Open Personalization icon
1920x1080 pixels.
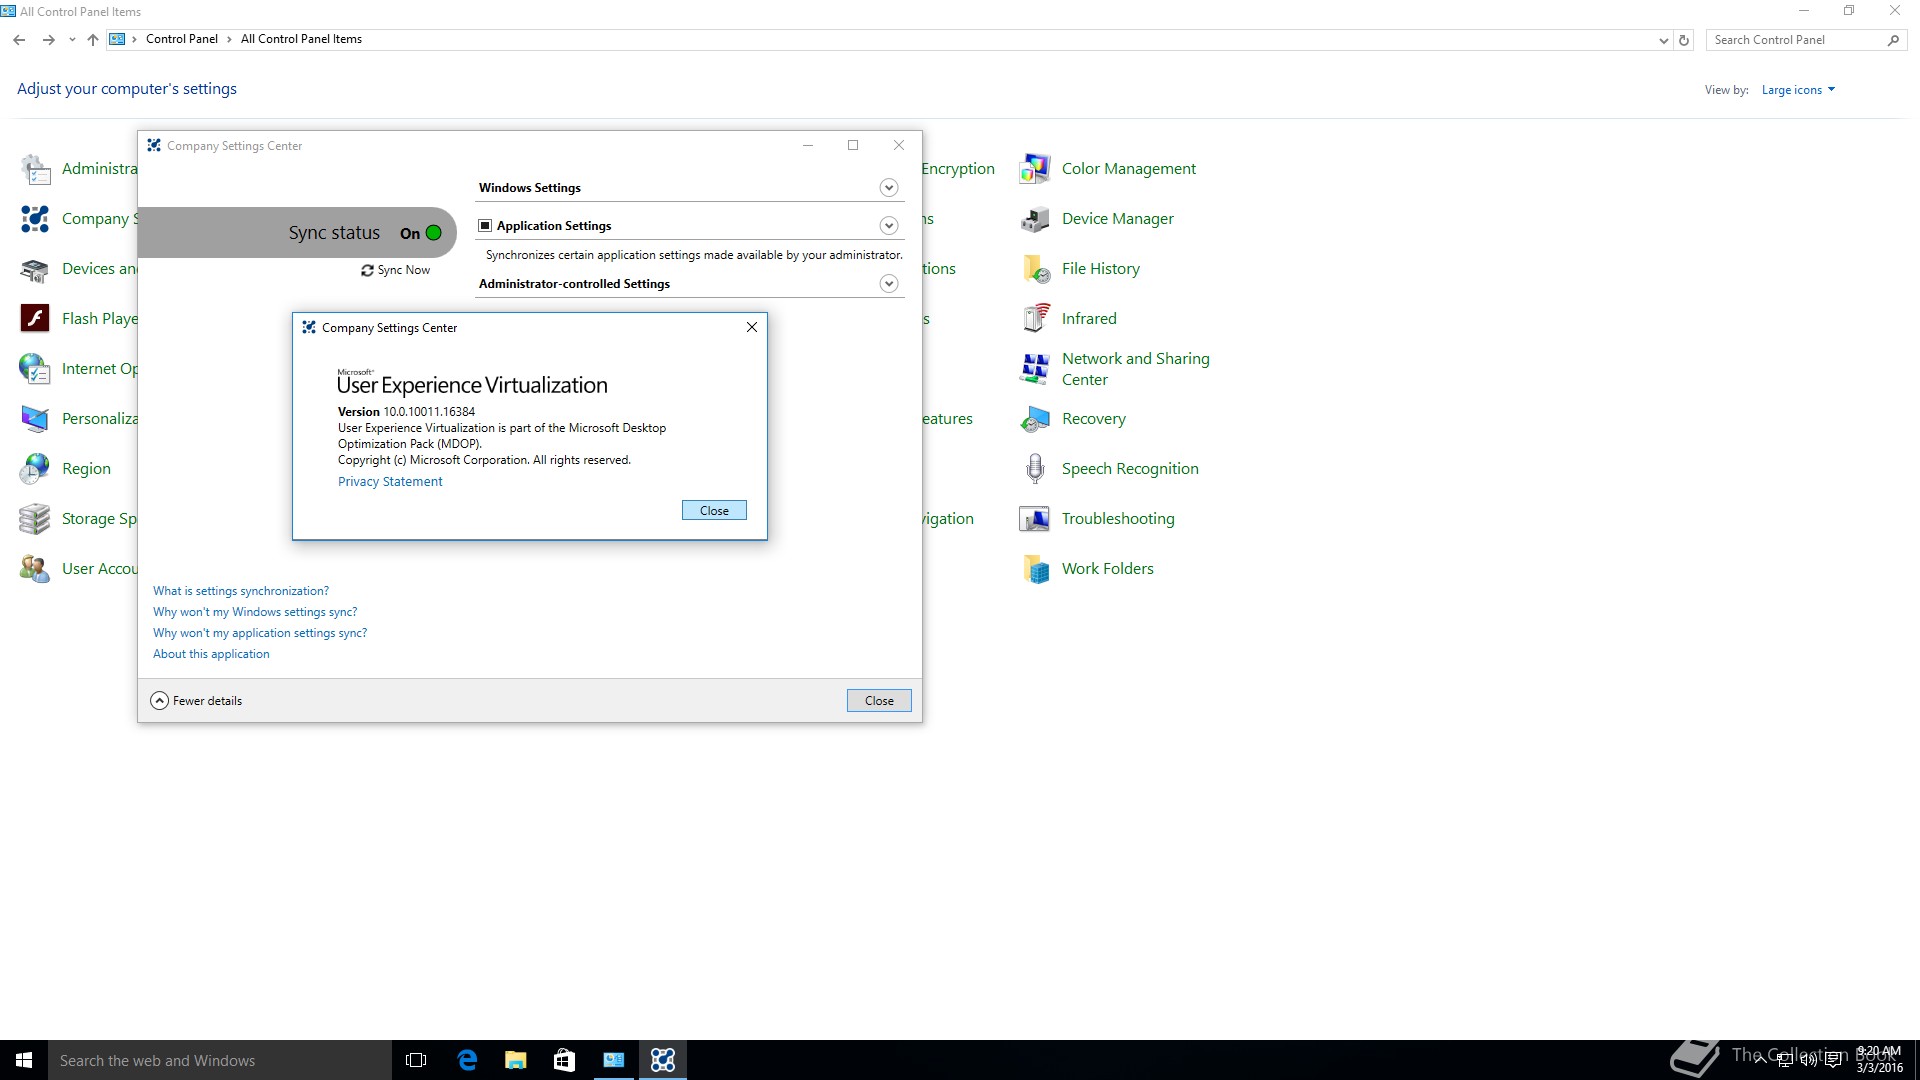click(36, 419)
